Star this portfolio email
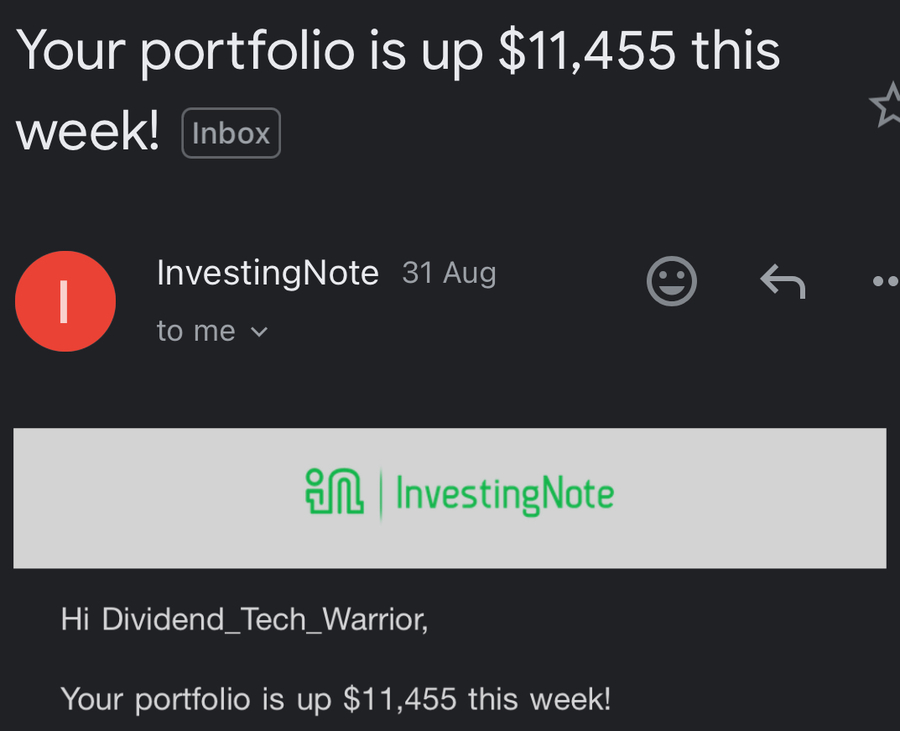900x731 pixels. pyautogui.click(x=887, y=105)
